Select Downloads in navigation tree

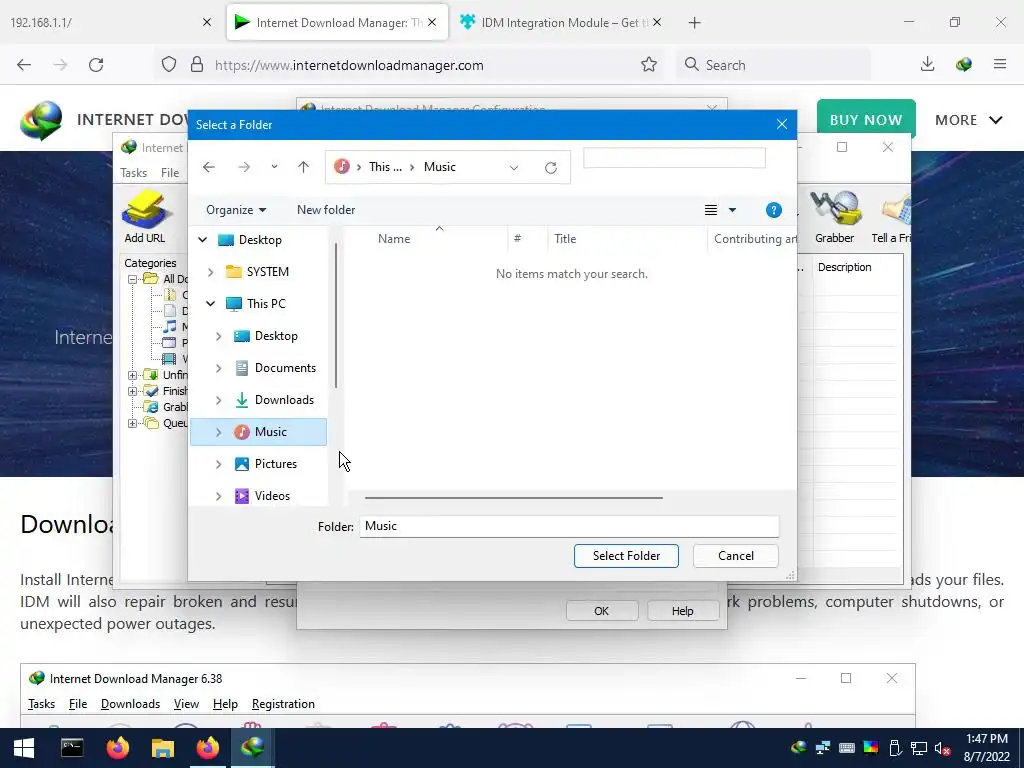[x=284, y=400]
